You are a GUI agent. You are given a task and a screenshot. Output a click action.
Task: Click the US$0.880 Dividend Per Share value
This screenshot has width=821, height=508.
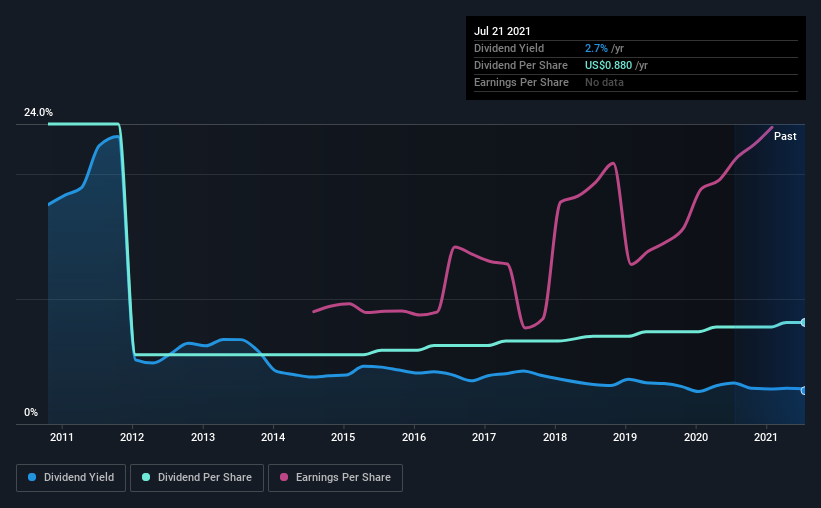point(608,65)
